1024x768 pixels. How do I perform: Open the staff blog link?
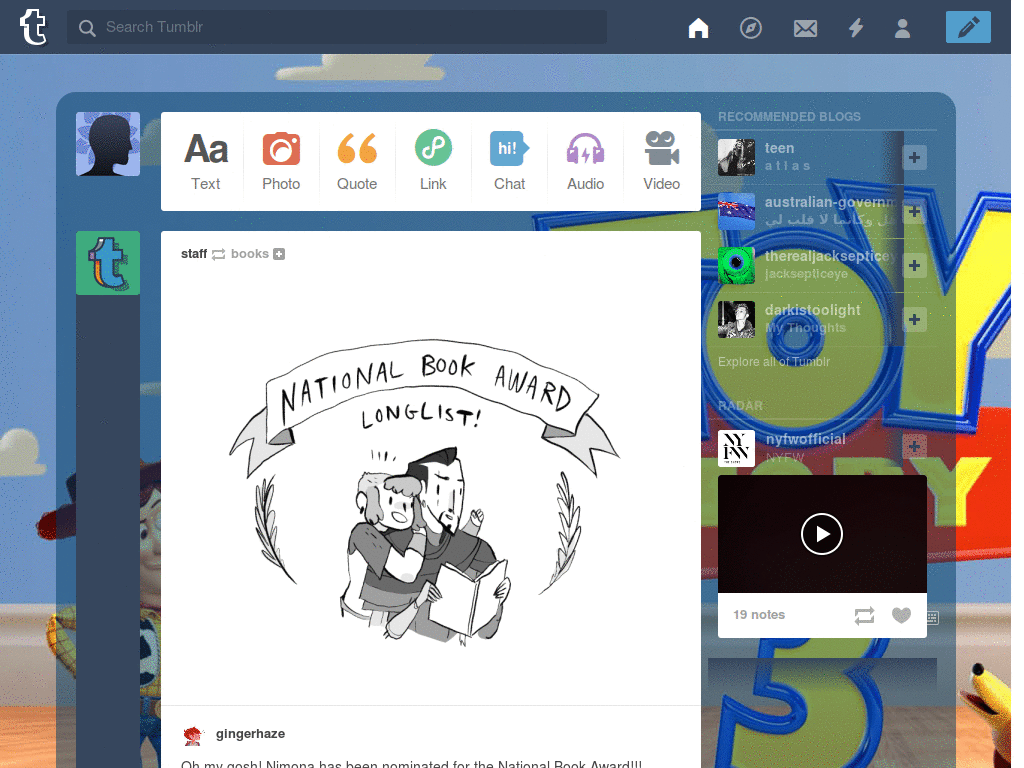pos(194,253)
